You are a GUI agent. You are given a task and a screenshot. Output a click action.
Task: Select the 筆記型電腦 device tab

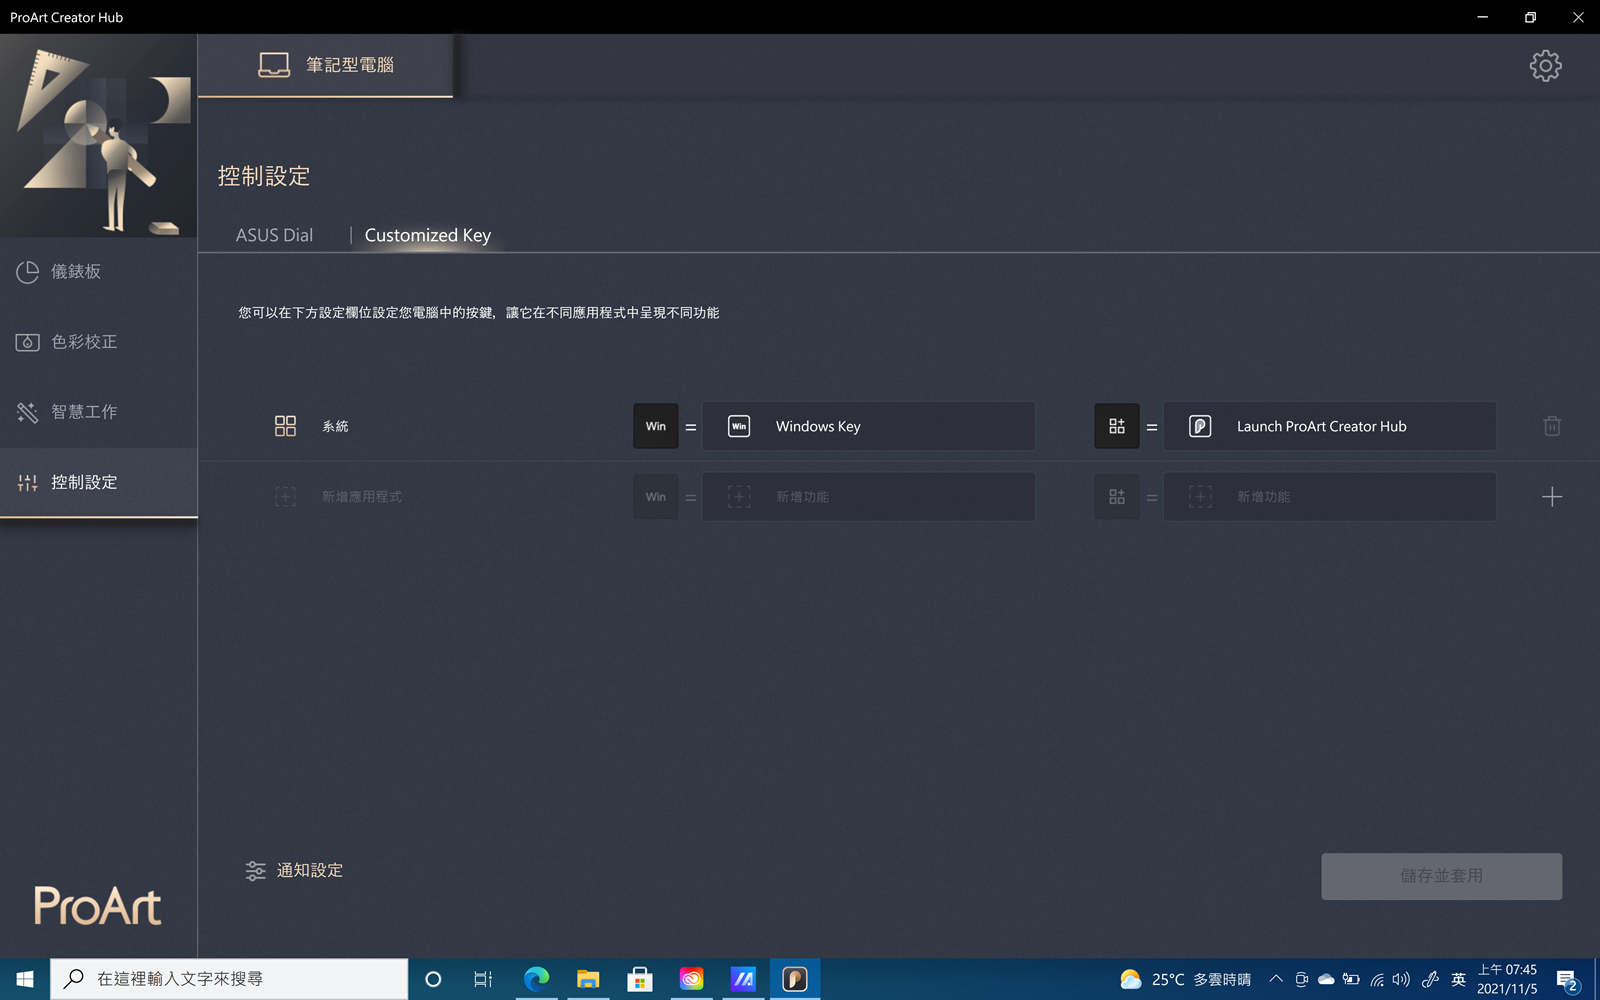[x=326, y=65]
